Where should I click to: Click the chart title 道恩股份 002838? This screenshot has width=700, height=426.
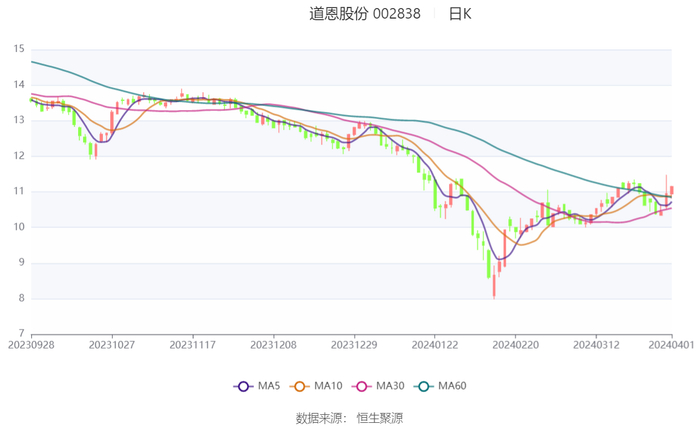point(364,14)
